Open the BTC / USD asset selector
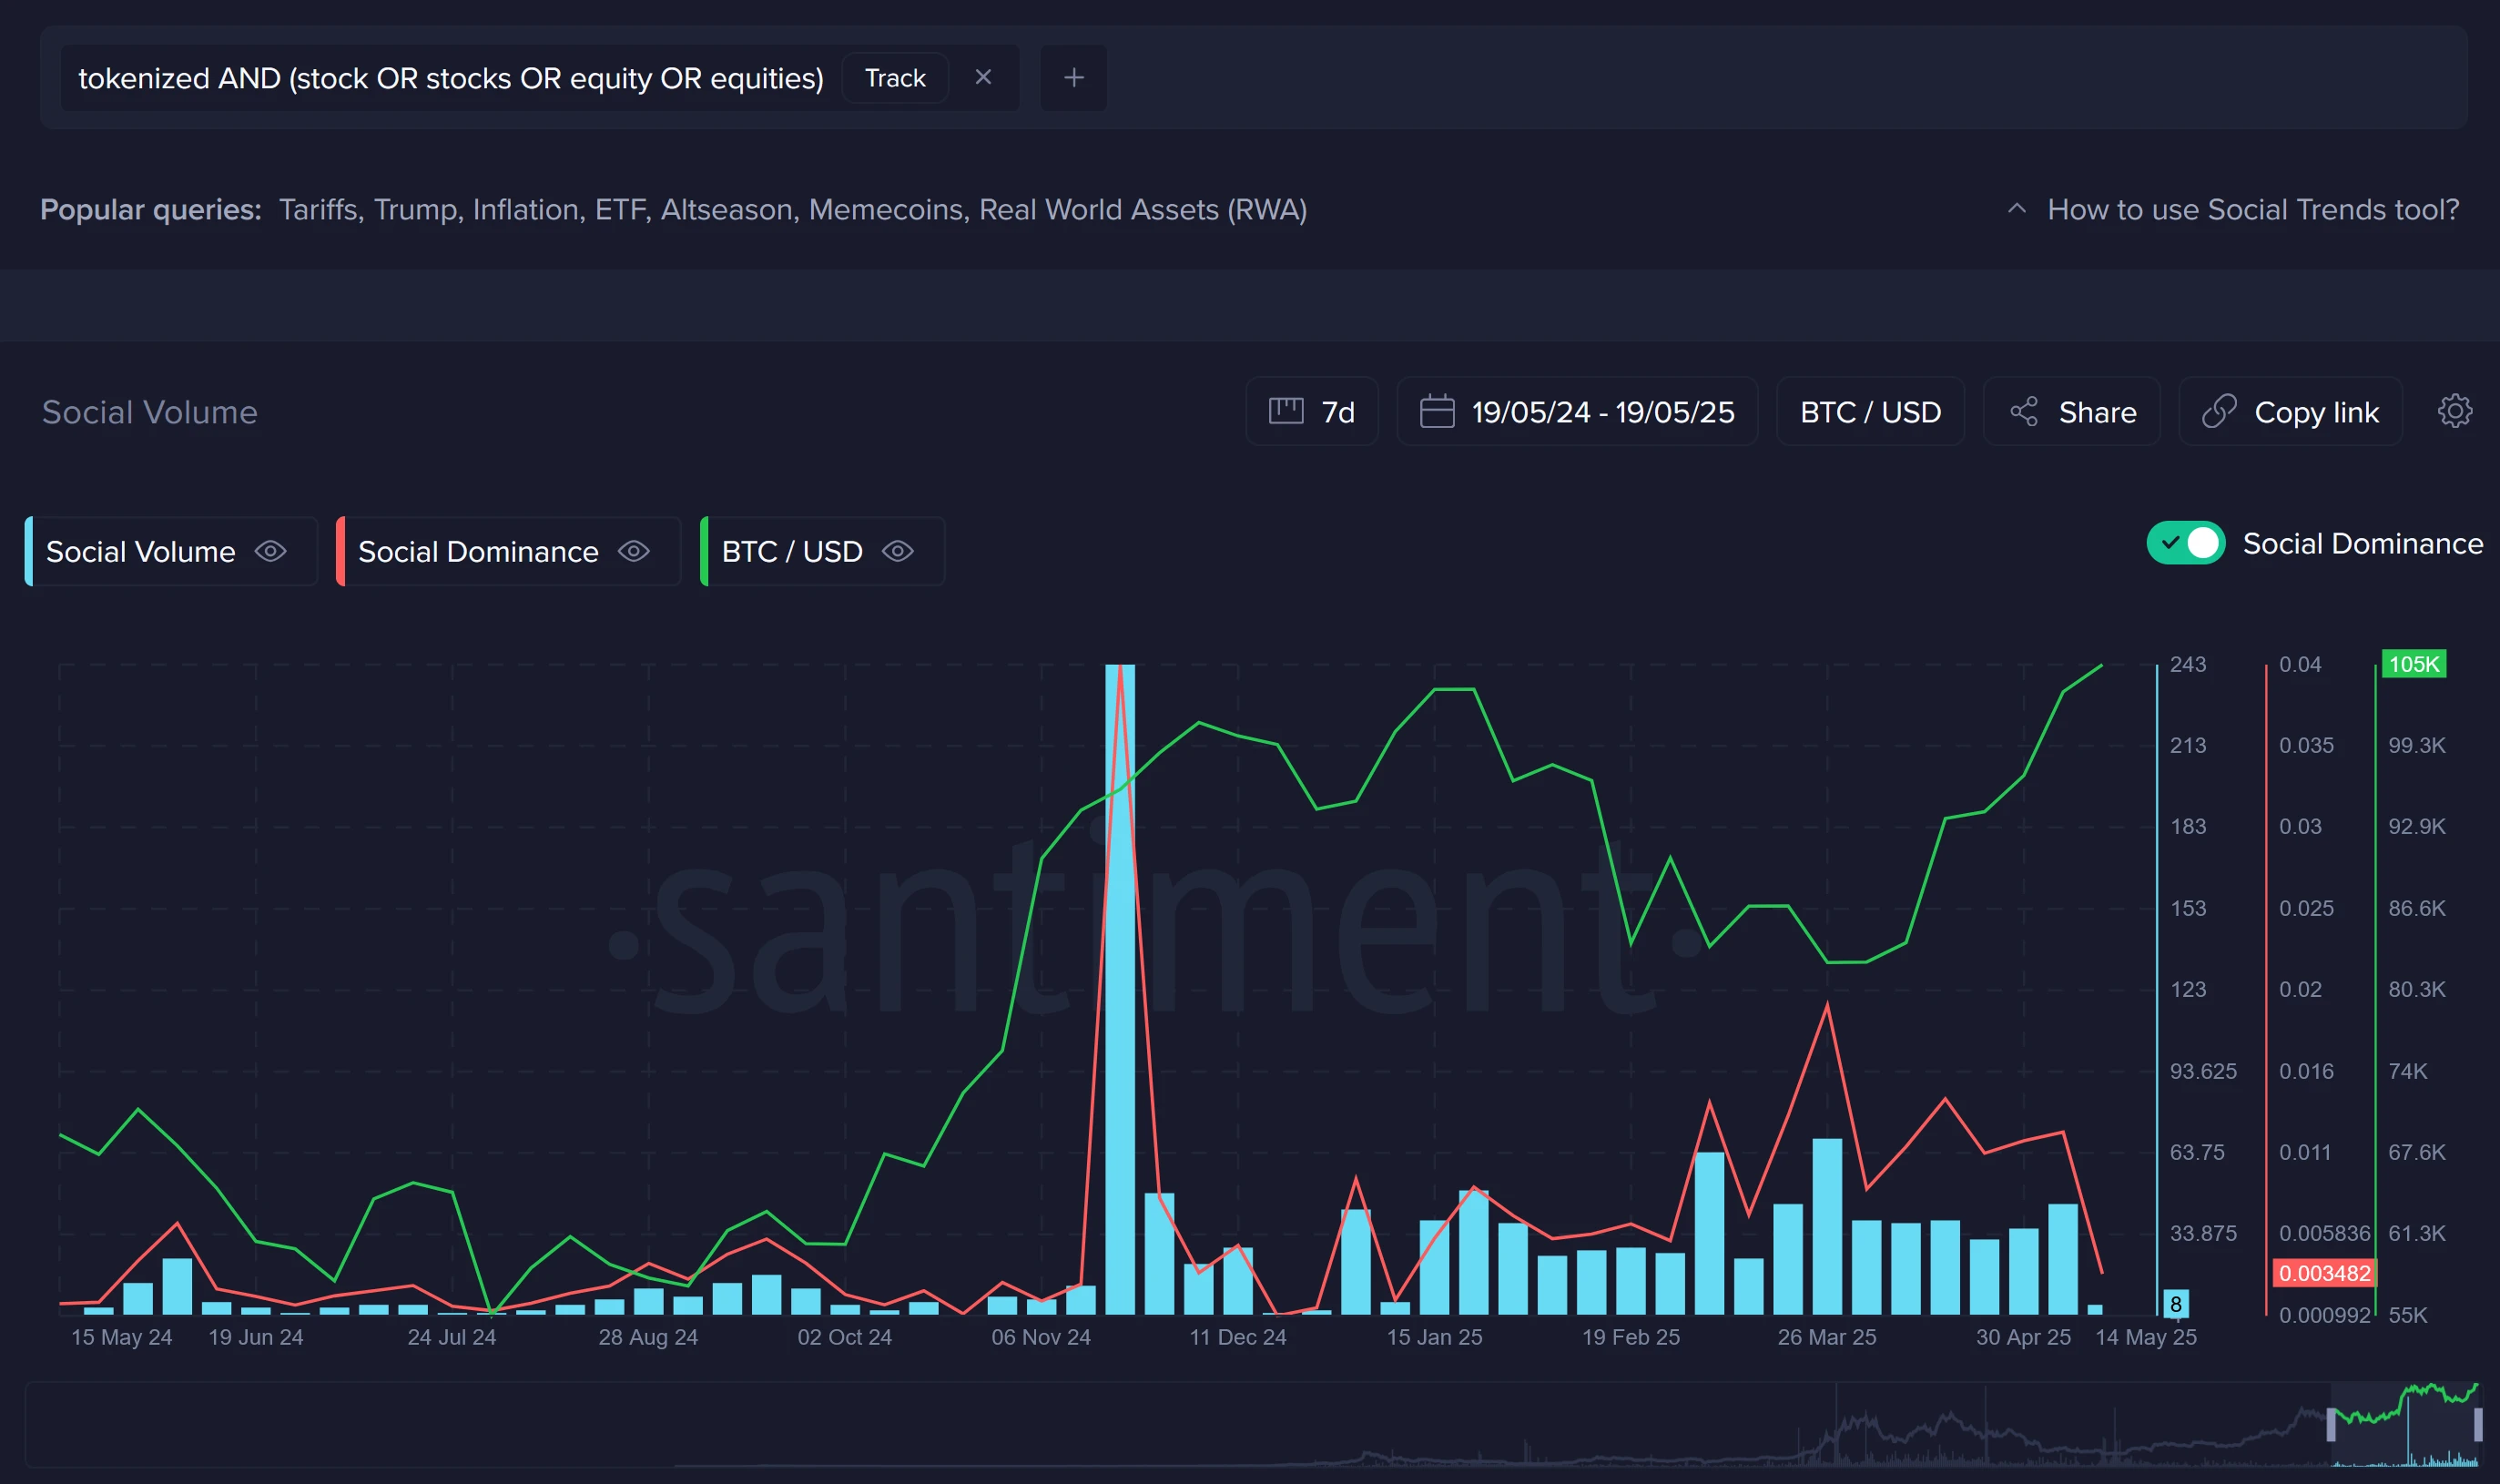Viewport: 2500px width, 1484px height. click(x=1869, y=411)
